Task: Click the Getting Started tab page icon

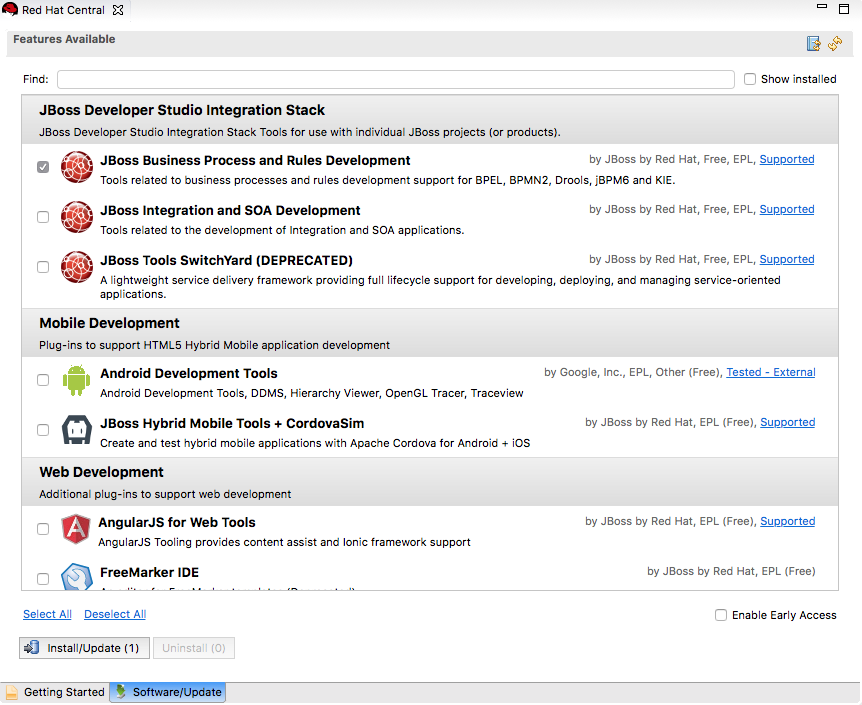Action: pyautogui.click(x=12, y=692)
